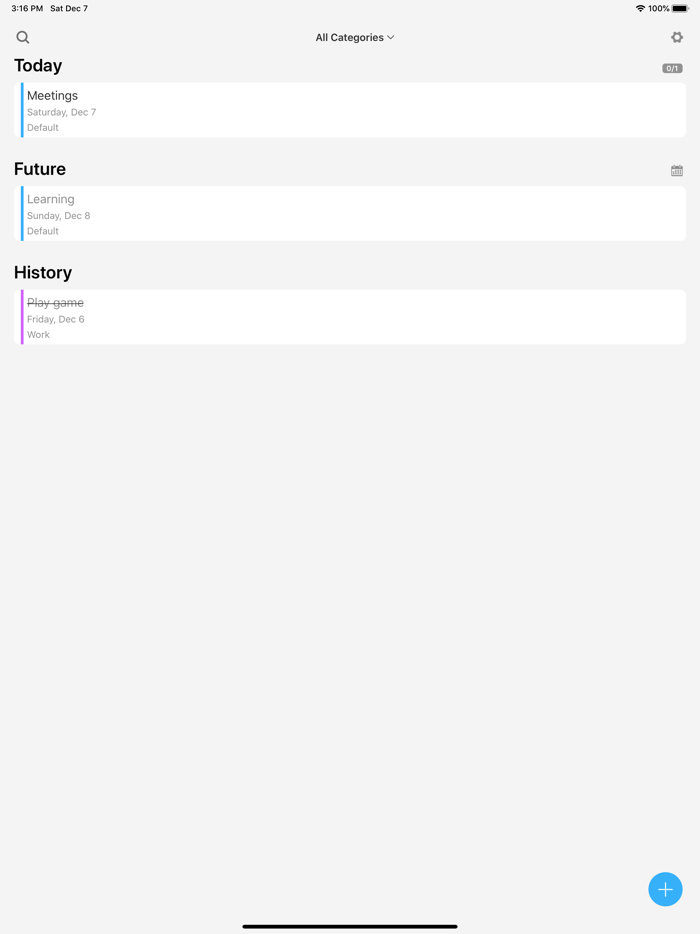This screenshot has height=934, width=700.
Task: Open the Meetings task card
Action: pos(350,110)
